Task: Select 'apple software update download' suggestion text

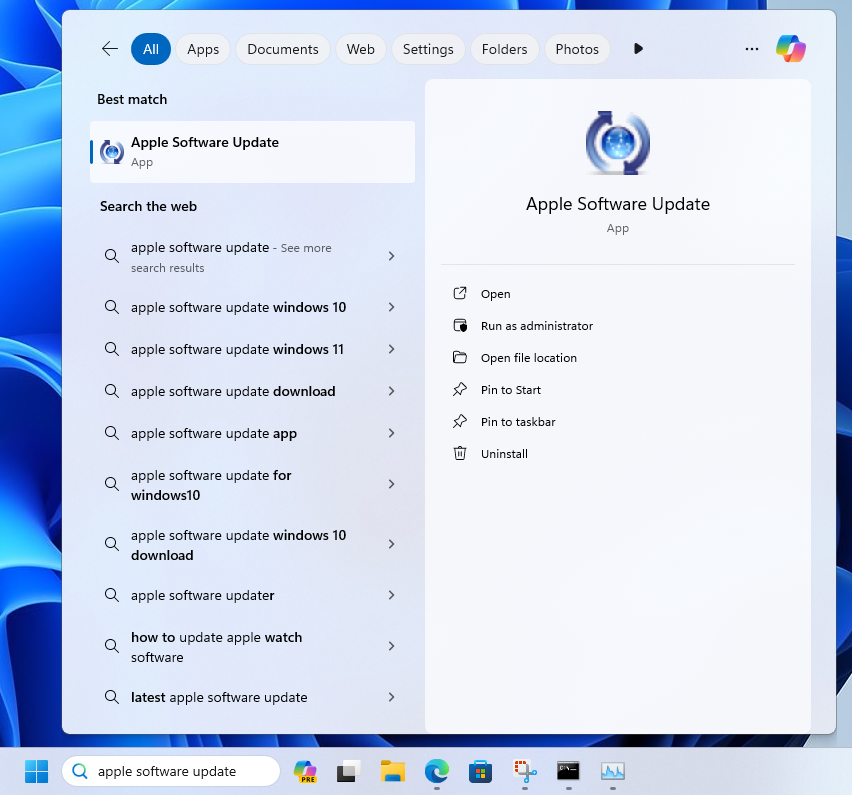Action: (233, 391)
